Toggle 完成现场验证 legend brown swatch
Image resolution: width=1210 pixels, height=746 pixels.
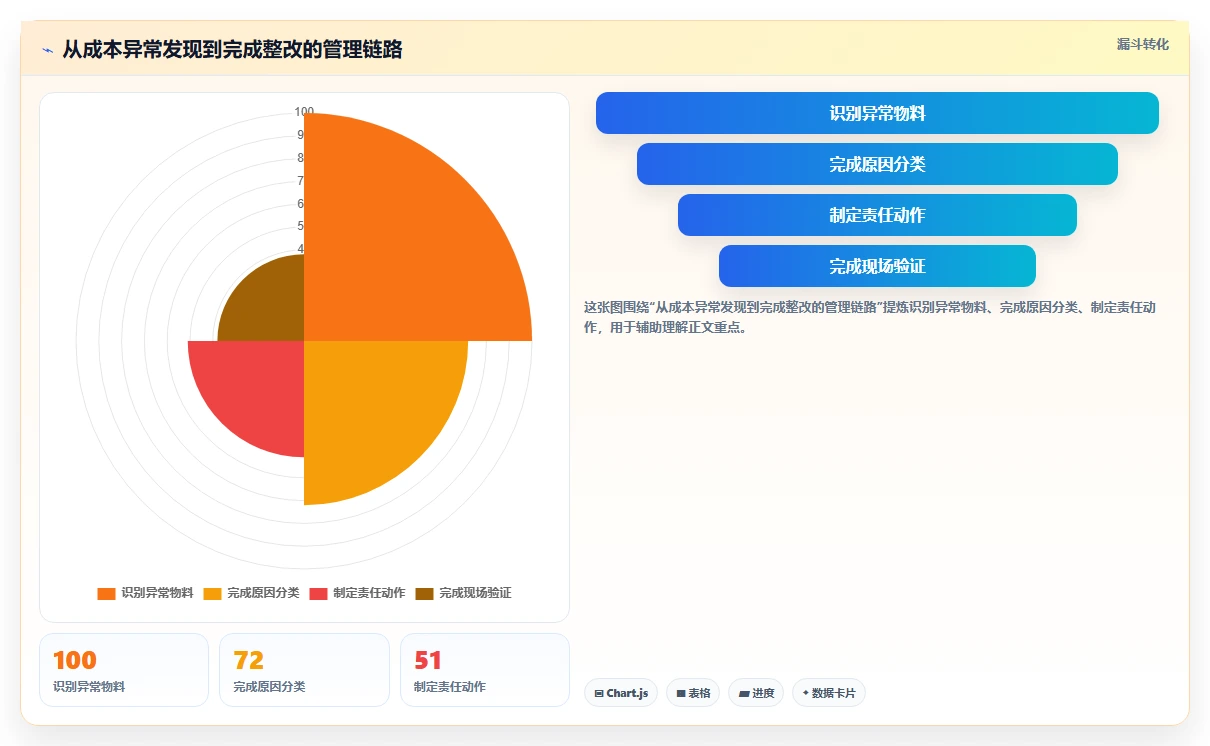pos(424,593)
